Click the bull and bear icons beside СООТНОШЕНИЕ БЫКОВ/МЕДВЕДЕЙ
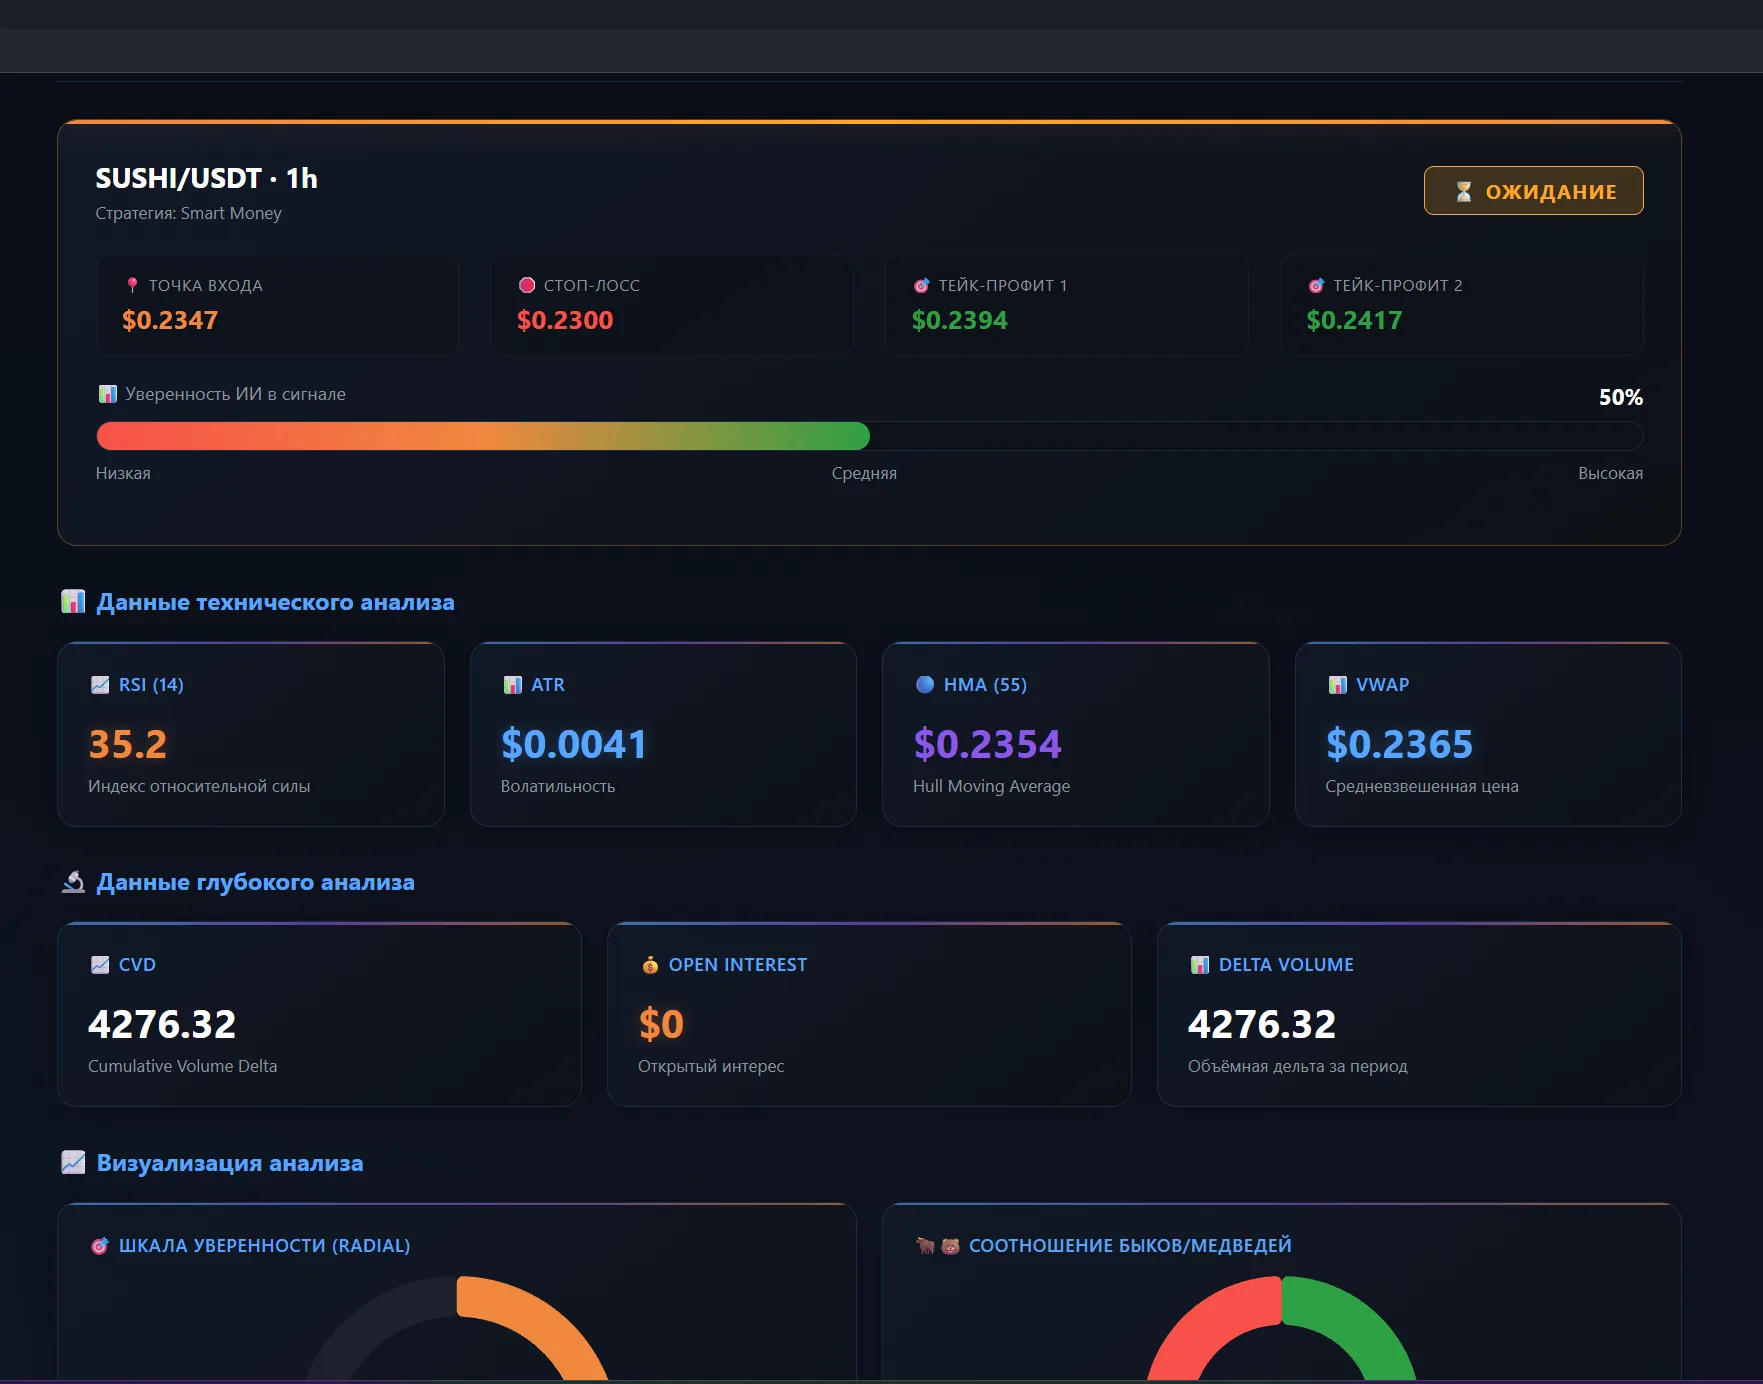The height and width of the screenshot is (1384, 1763). [x=938, y=1246]
